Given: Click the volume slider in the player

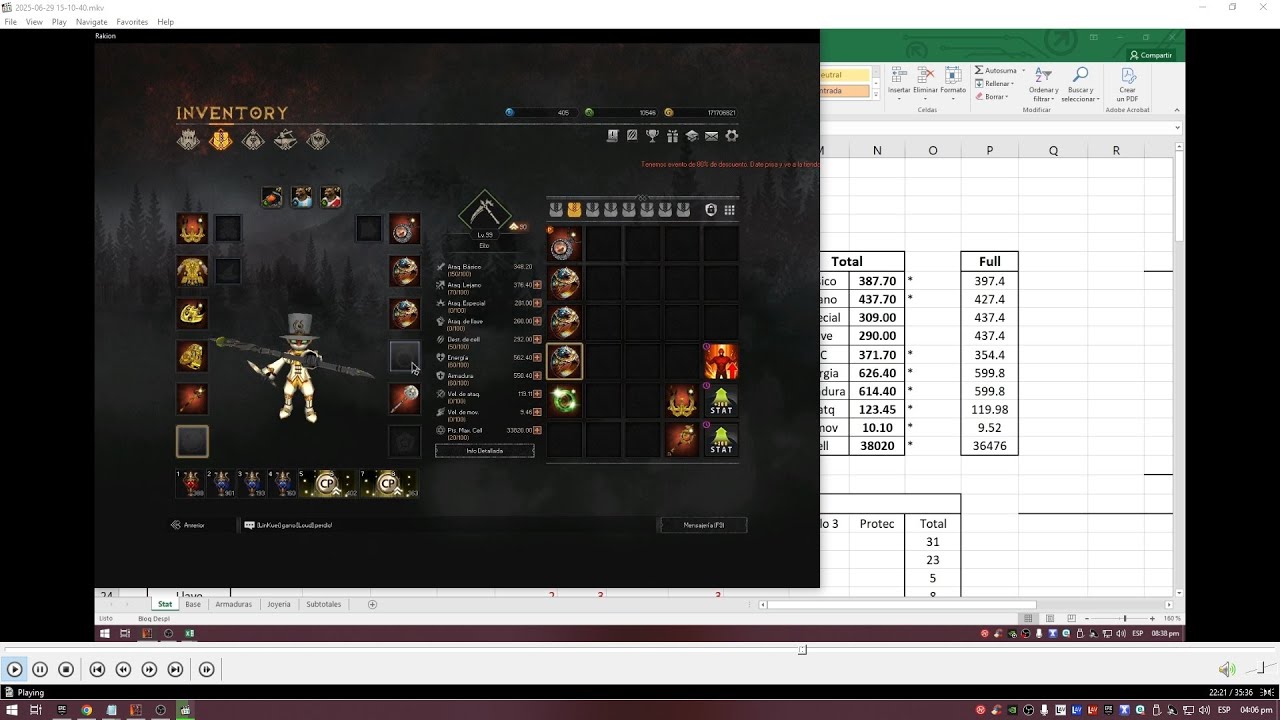Looking at the screenshot, I should [x=1259, y=668].
